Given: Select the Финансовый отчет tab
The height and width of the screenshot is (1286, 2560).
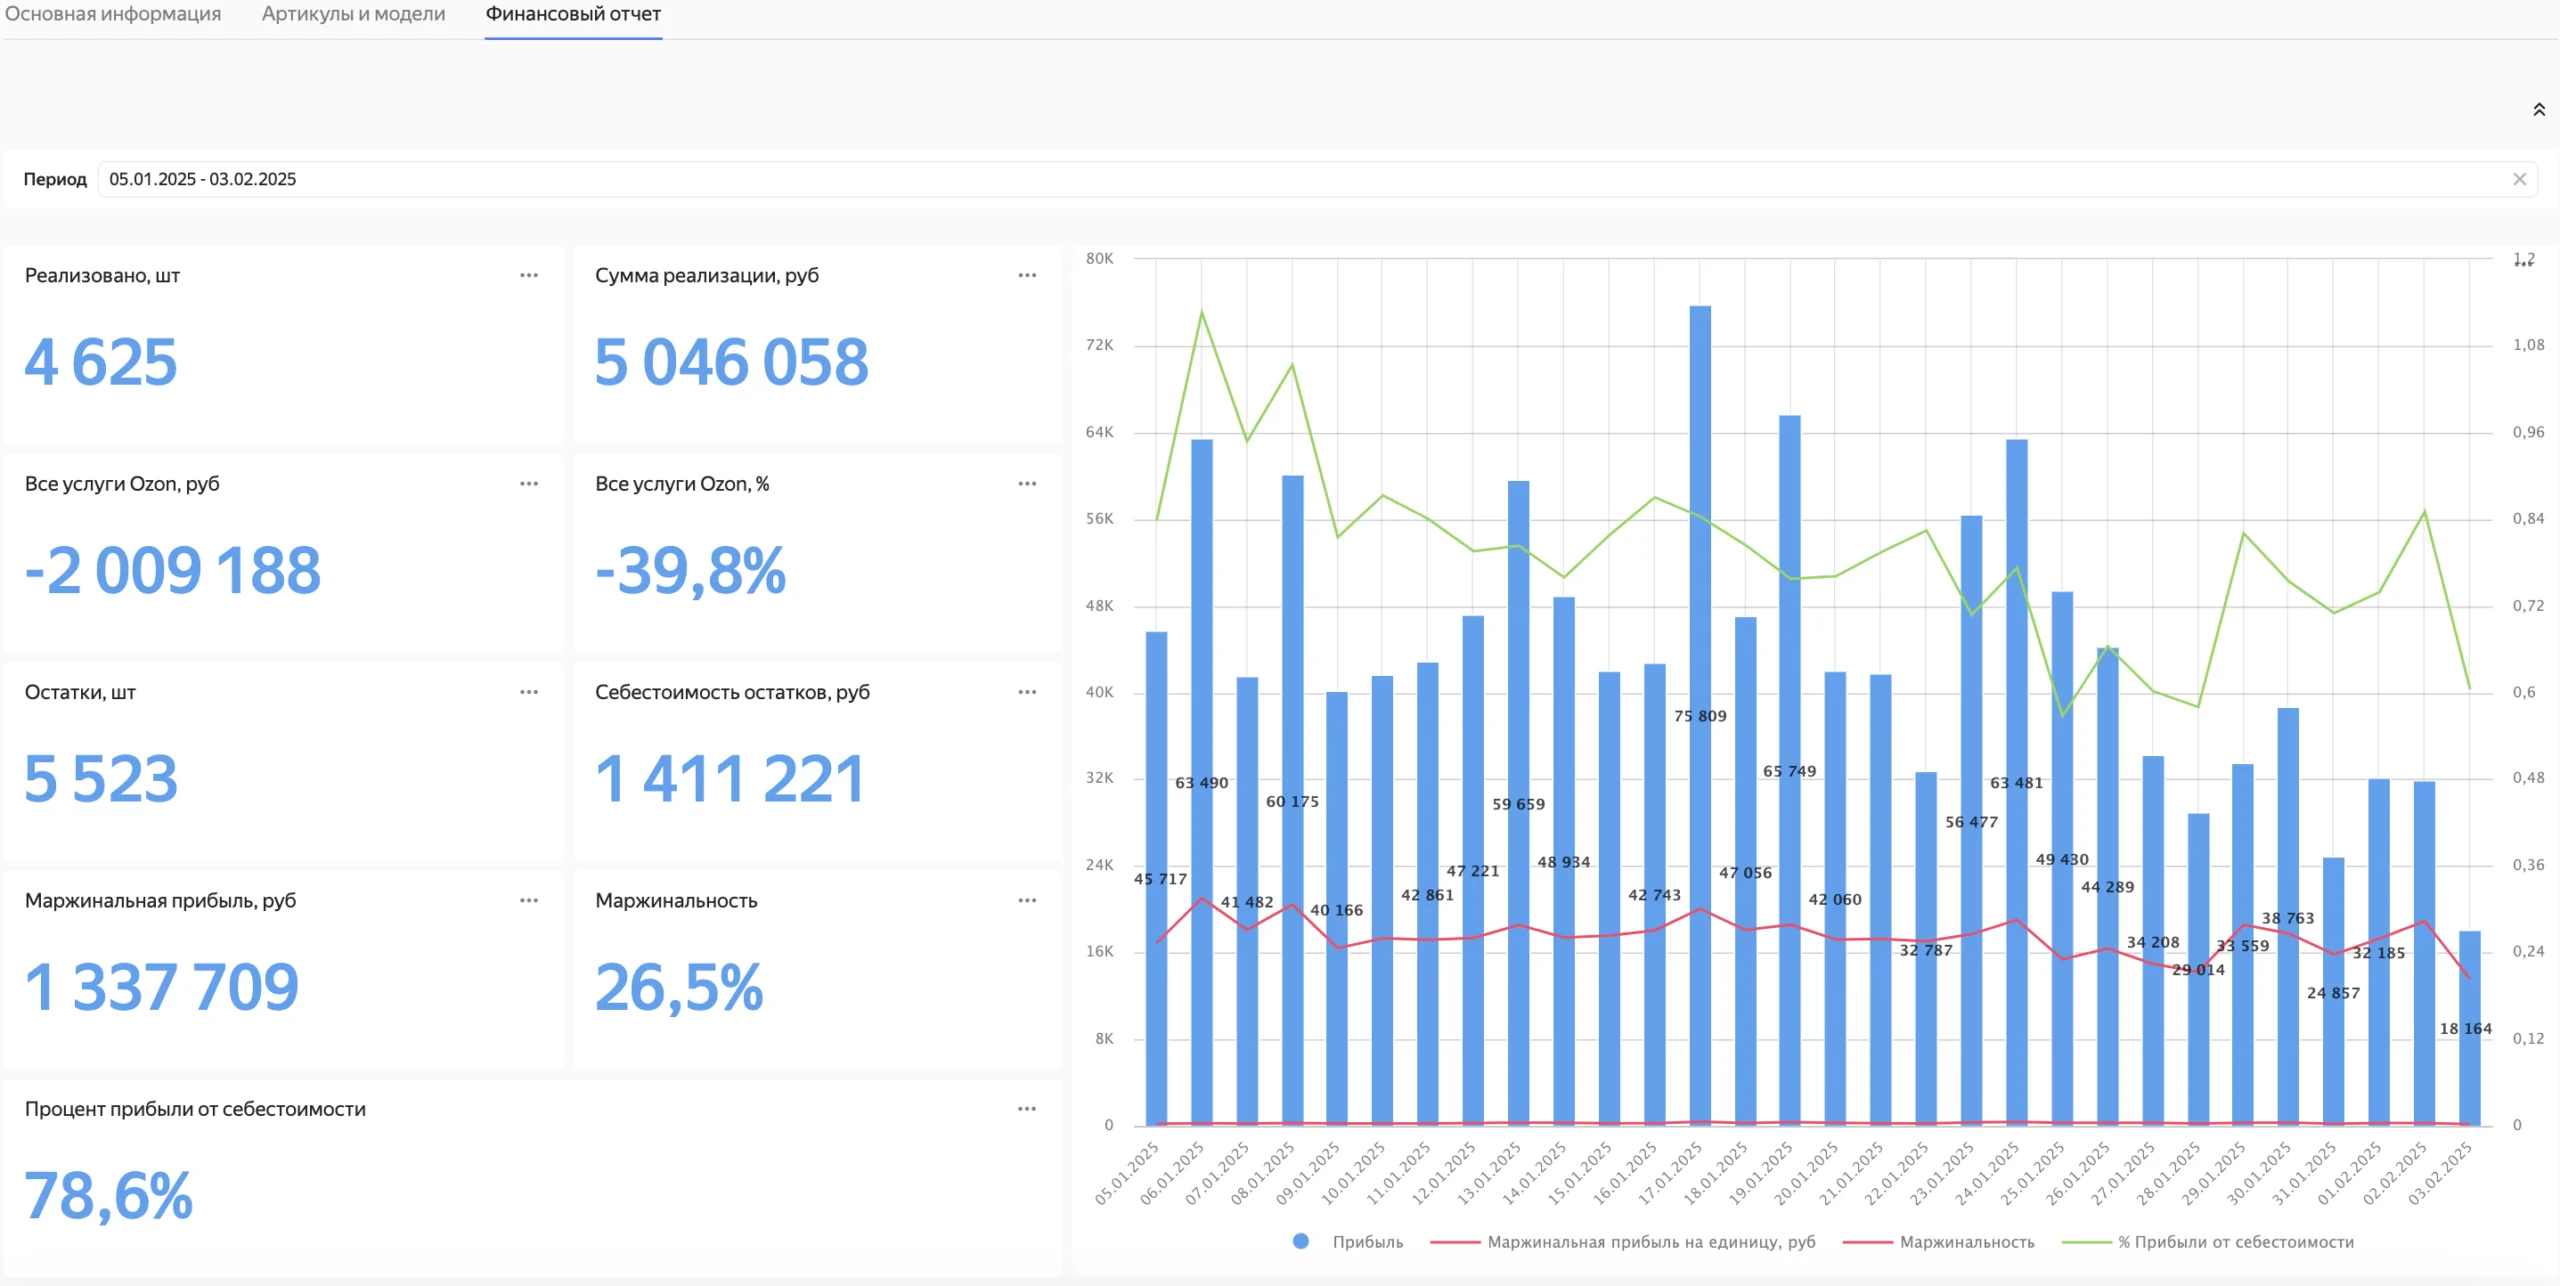Looking at the screenshot, I should click(573, 14).
